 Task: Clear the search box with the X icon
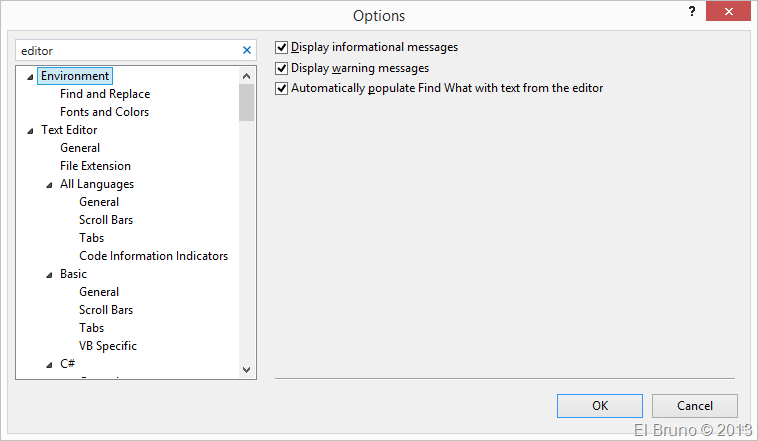point(247,50)
